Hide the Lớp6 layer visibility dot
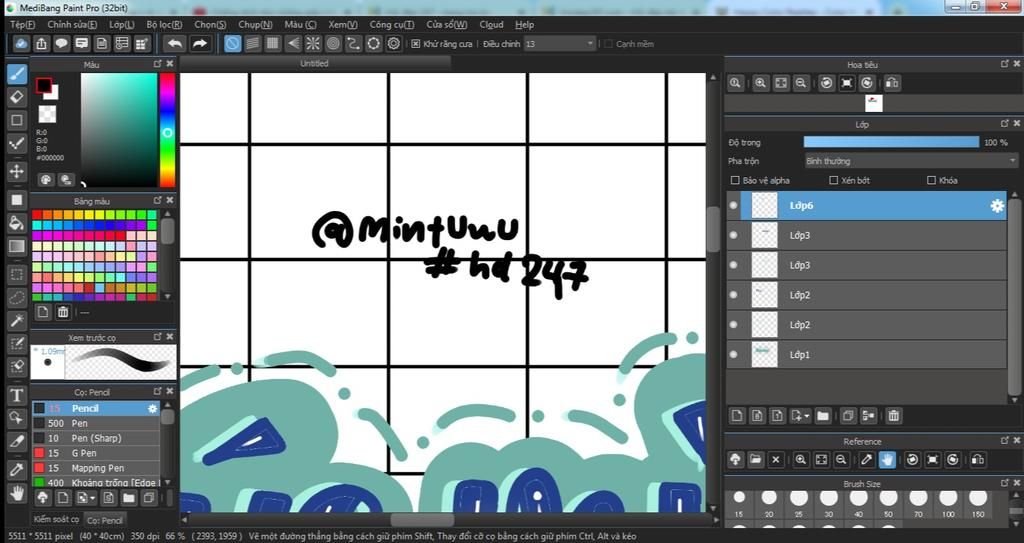 tap(733, 205)
